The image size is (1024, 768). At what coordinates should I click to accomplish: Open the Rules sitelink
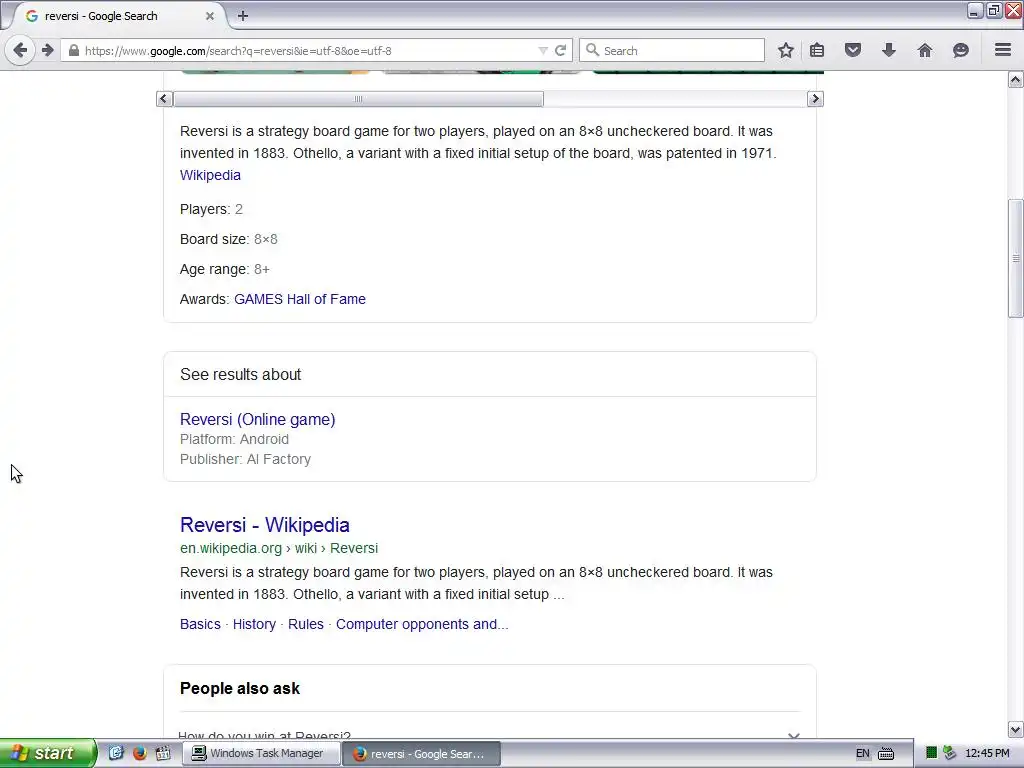click(x=306, y=624)
